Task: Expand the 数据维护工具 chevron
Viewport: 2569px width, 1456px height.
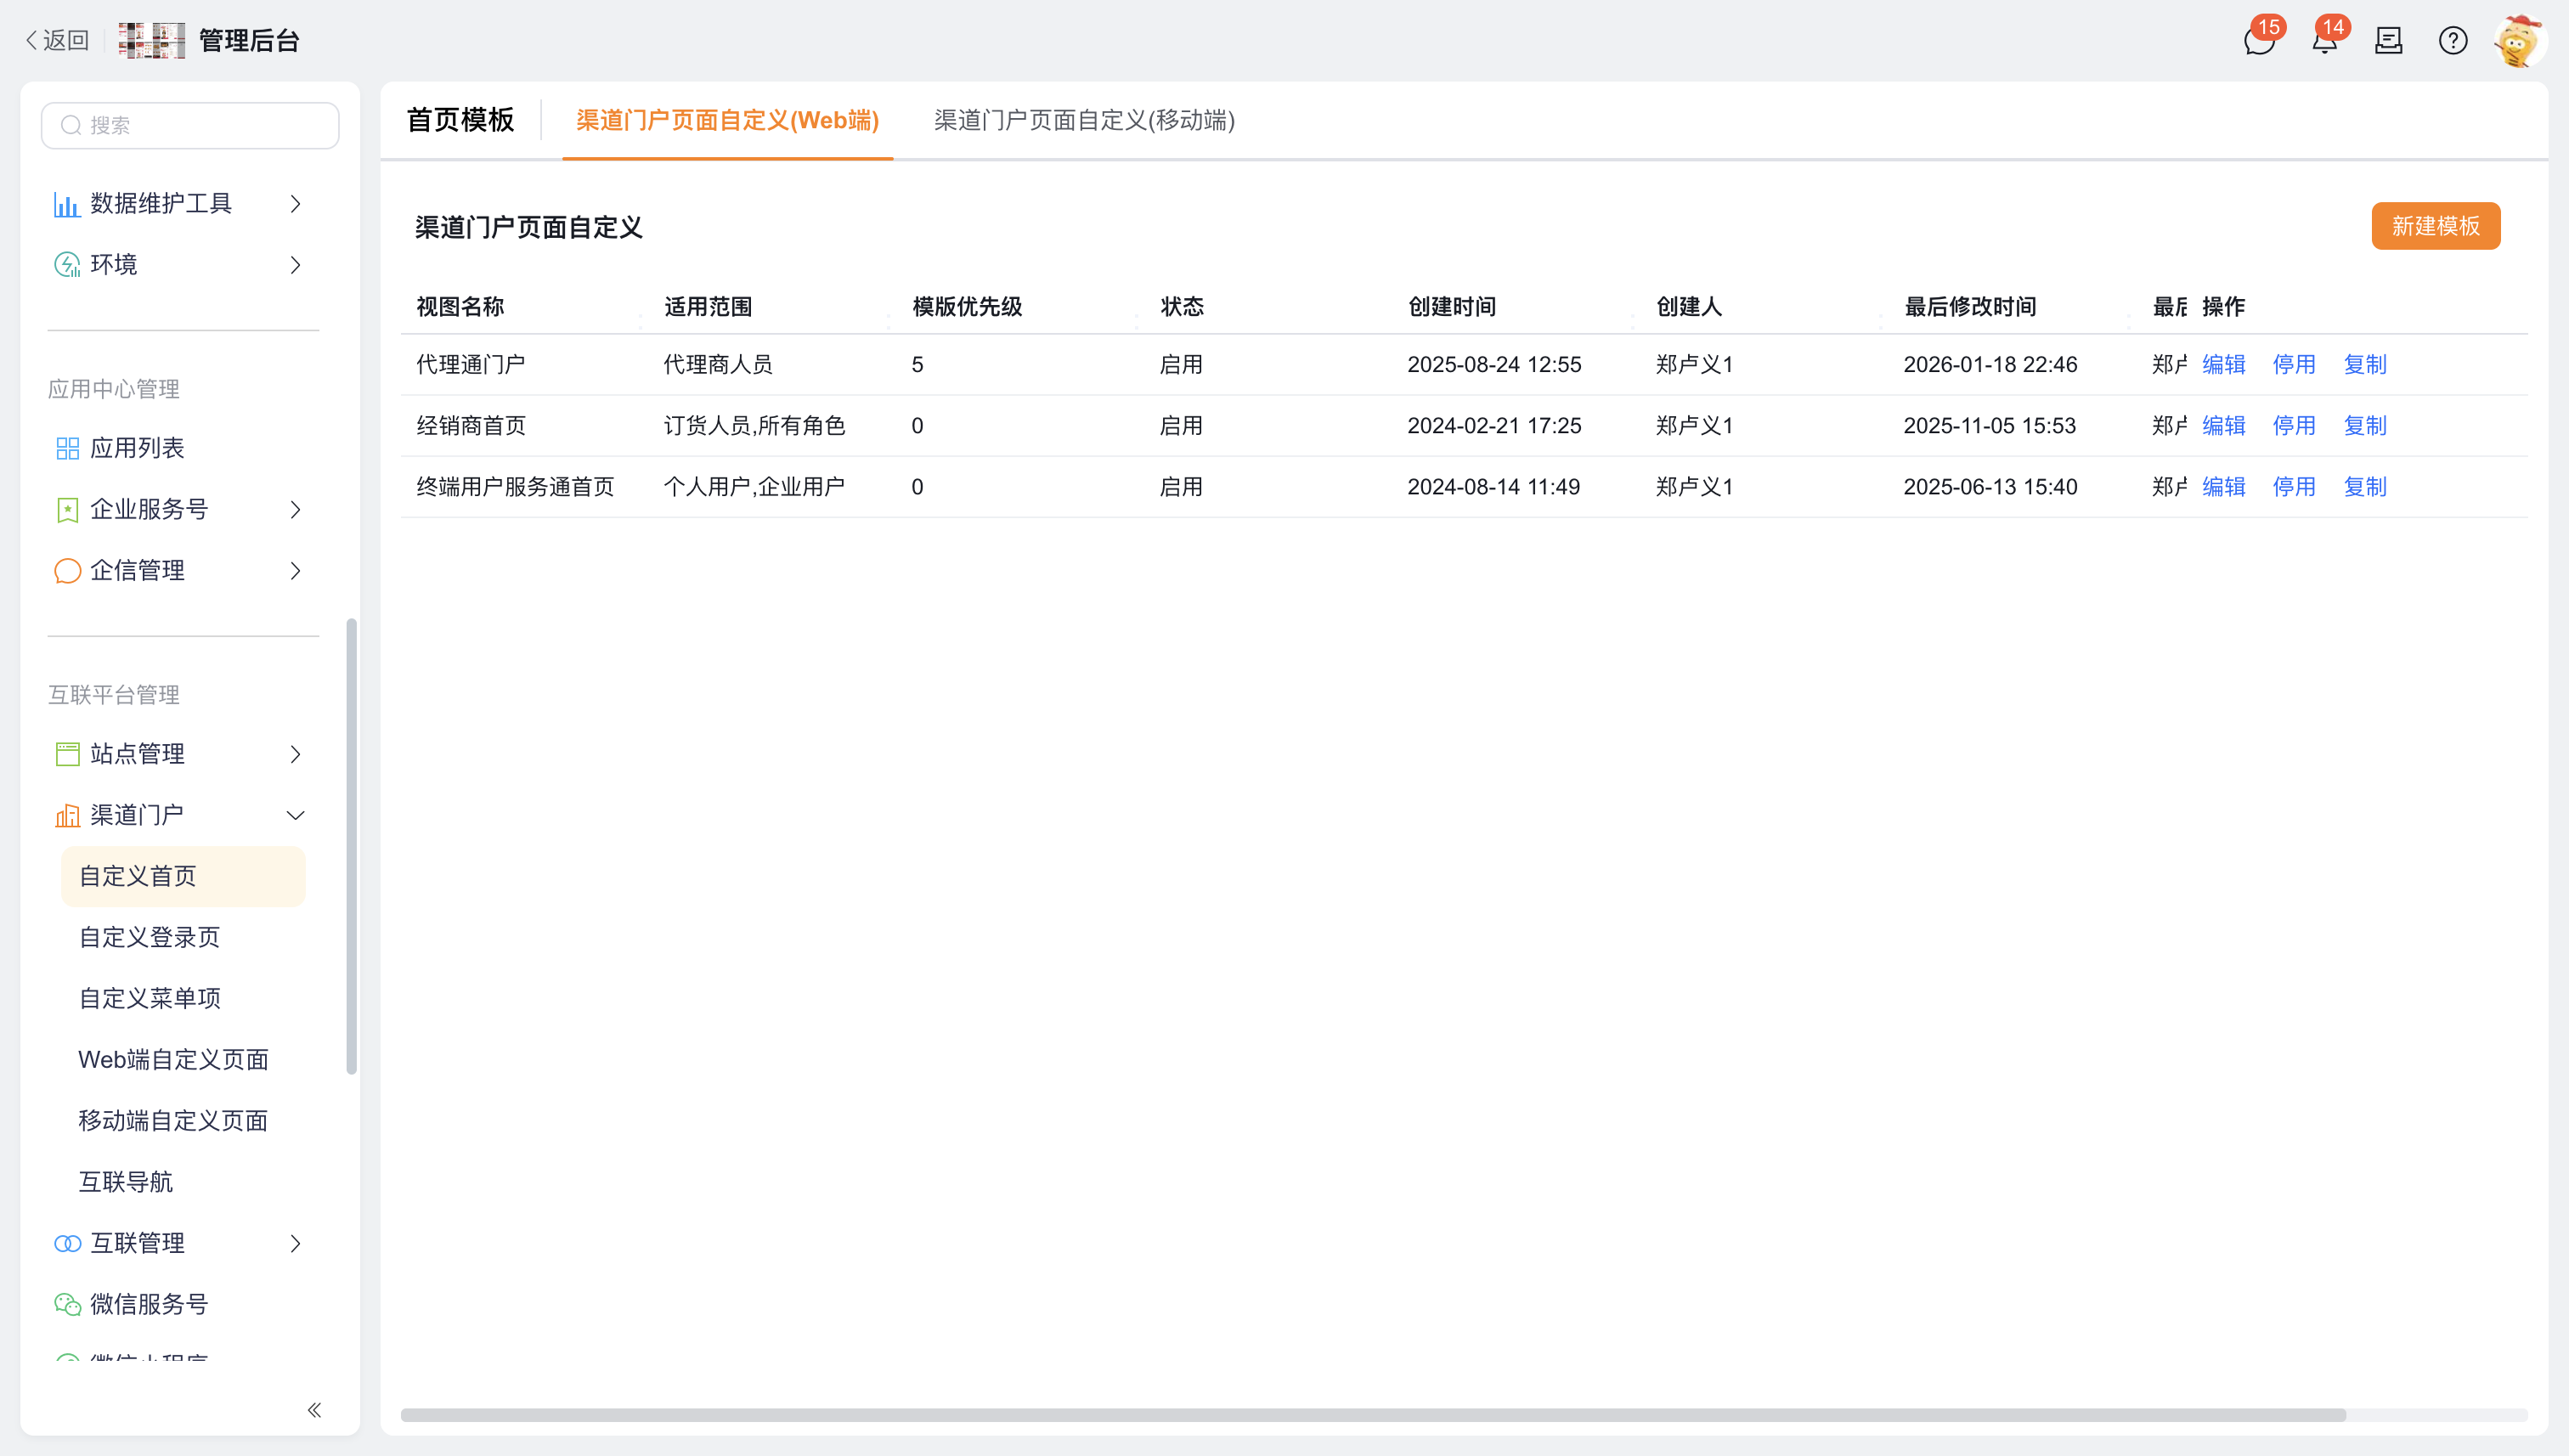Action: (295, 204)
